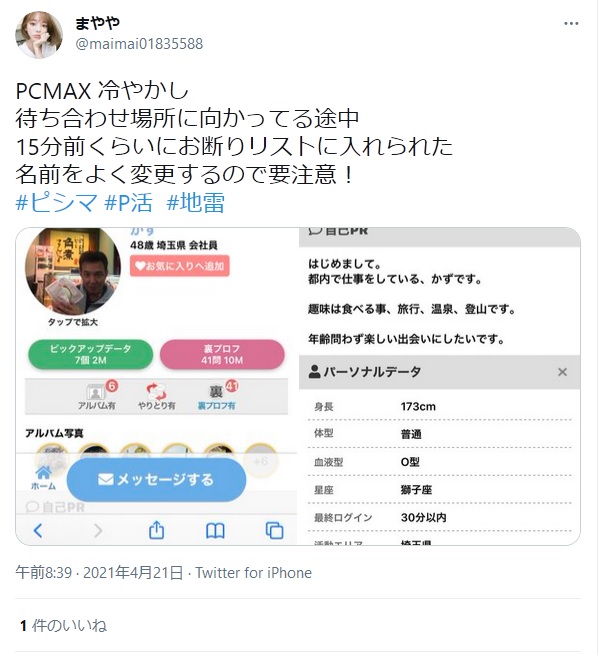Click the green ピックアップデータ button
This screenshot has height=655, width=612.
[x=90, y=354]
